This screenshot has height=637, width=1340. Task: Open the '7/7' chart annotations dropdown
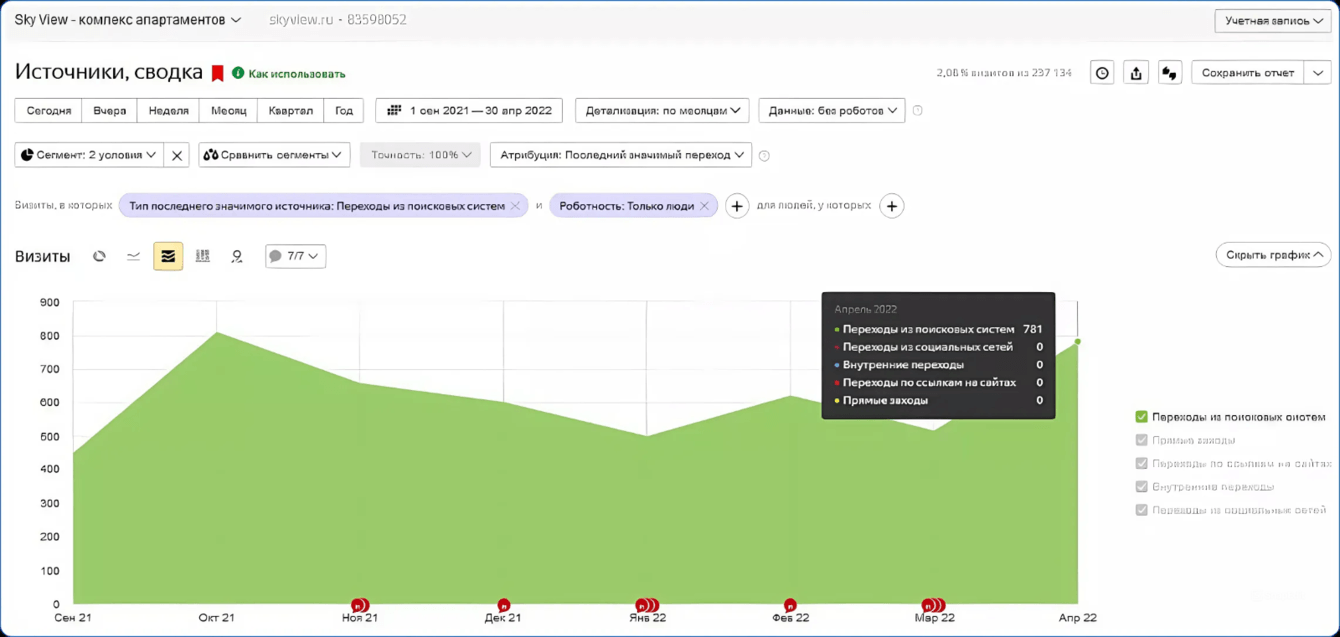click(x=295, y=256)
